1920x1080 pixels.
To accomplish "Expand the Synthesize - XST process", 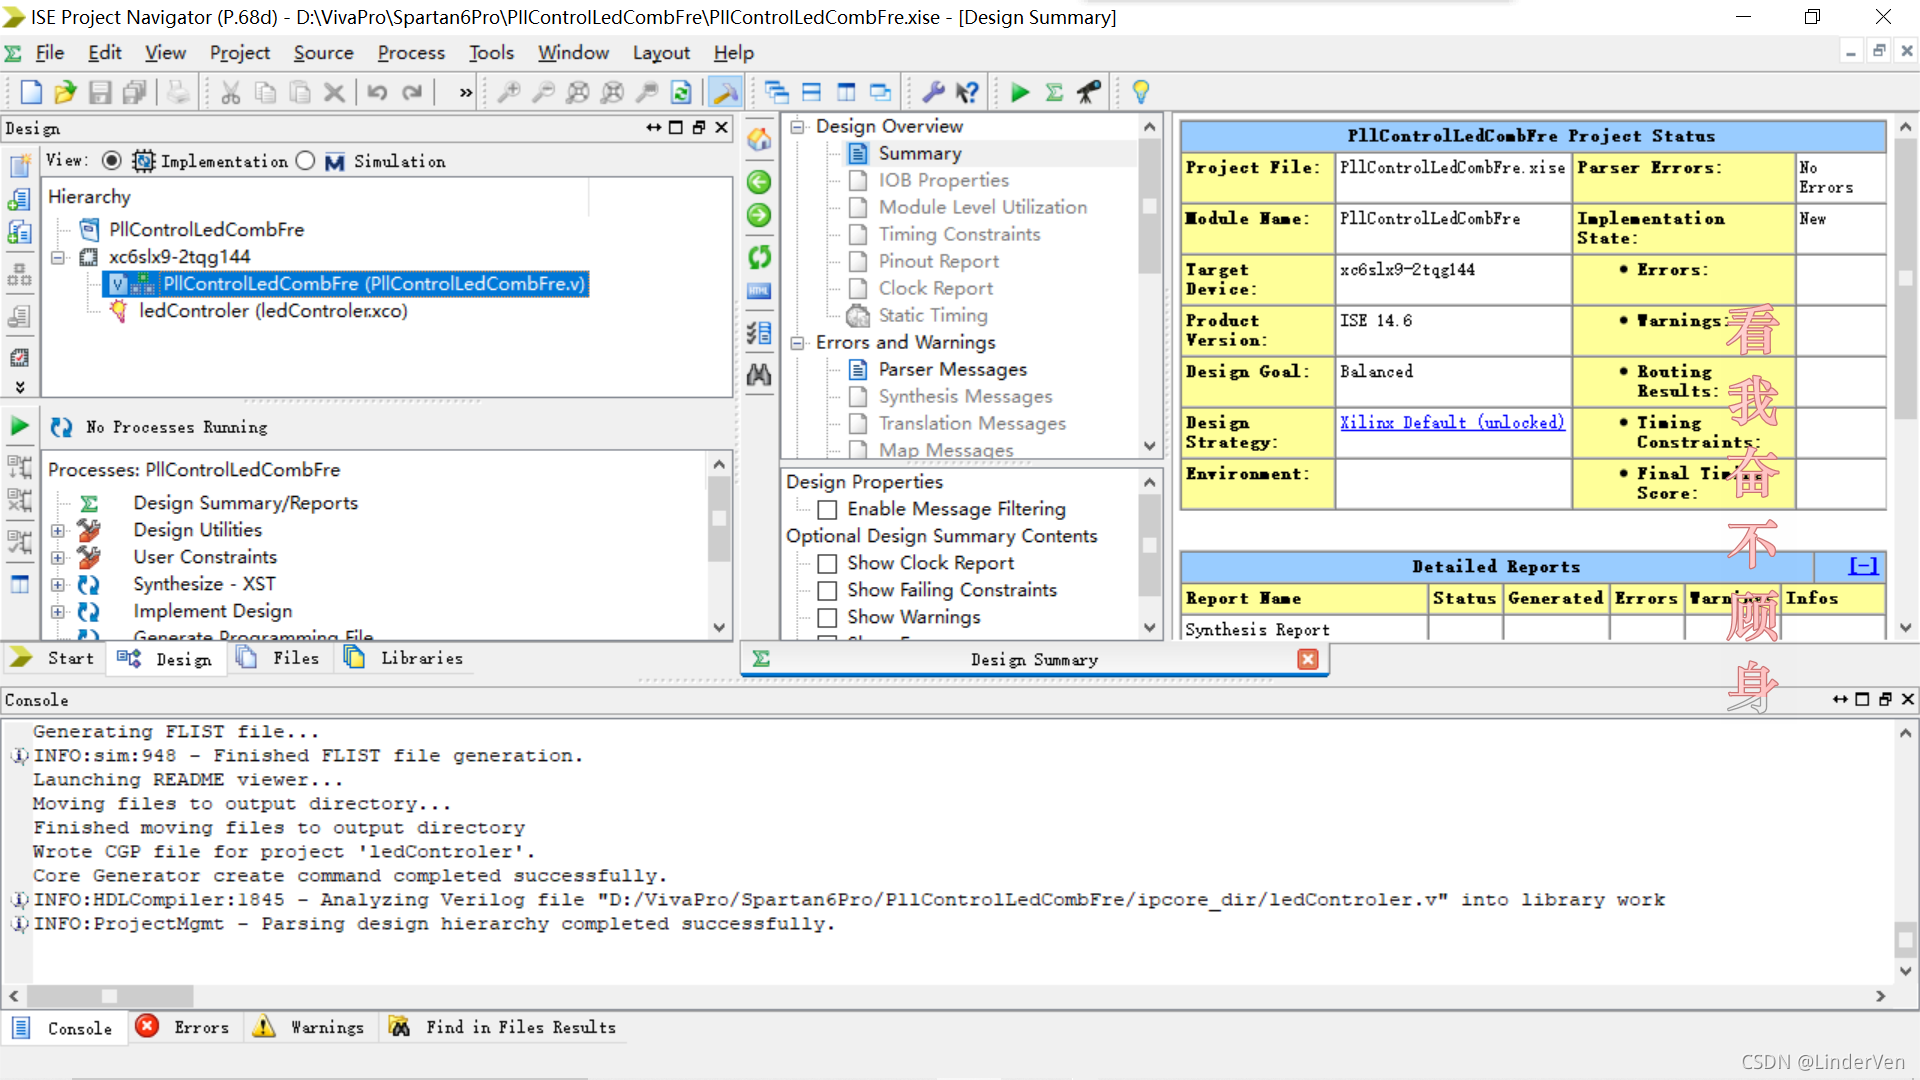I will pyautogui.click(x=58, y=584).
